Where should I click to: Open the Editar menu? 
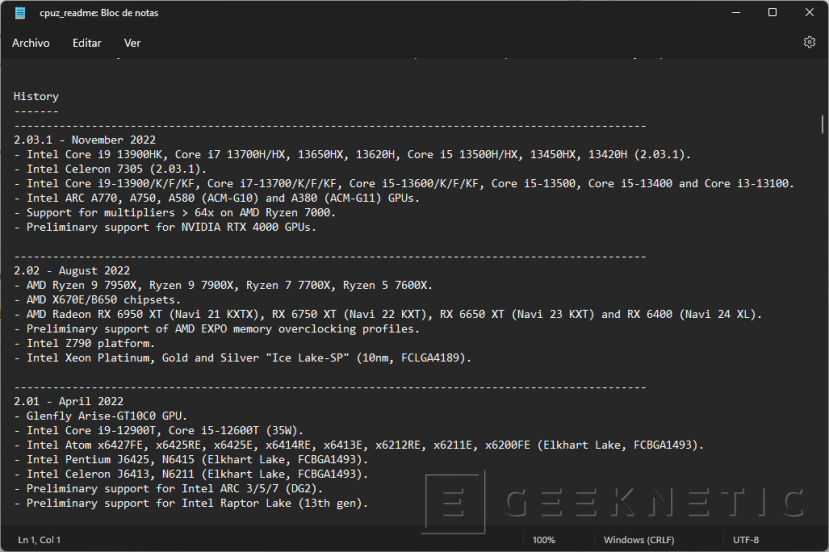pos(87,43)
